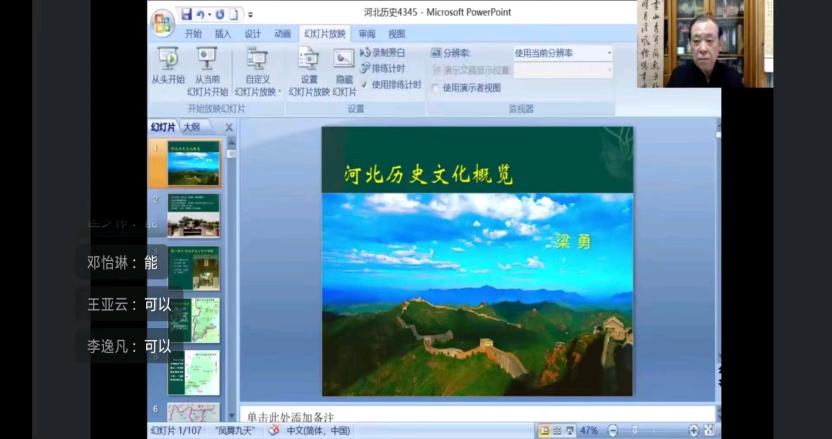Save the presentation via quick access toolbar

(x=186, y=14)
